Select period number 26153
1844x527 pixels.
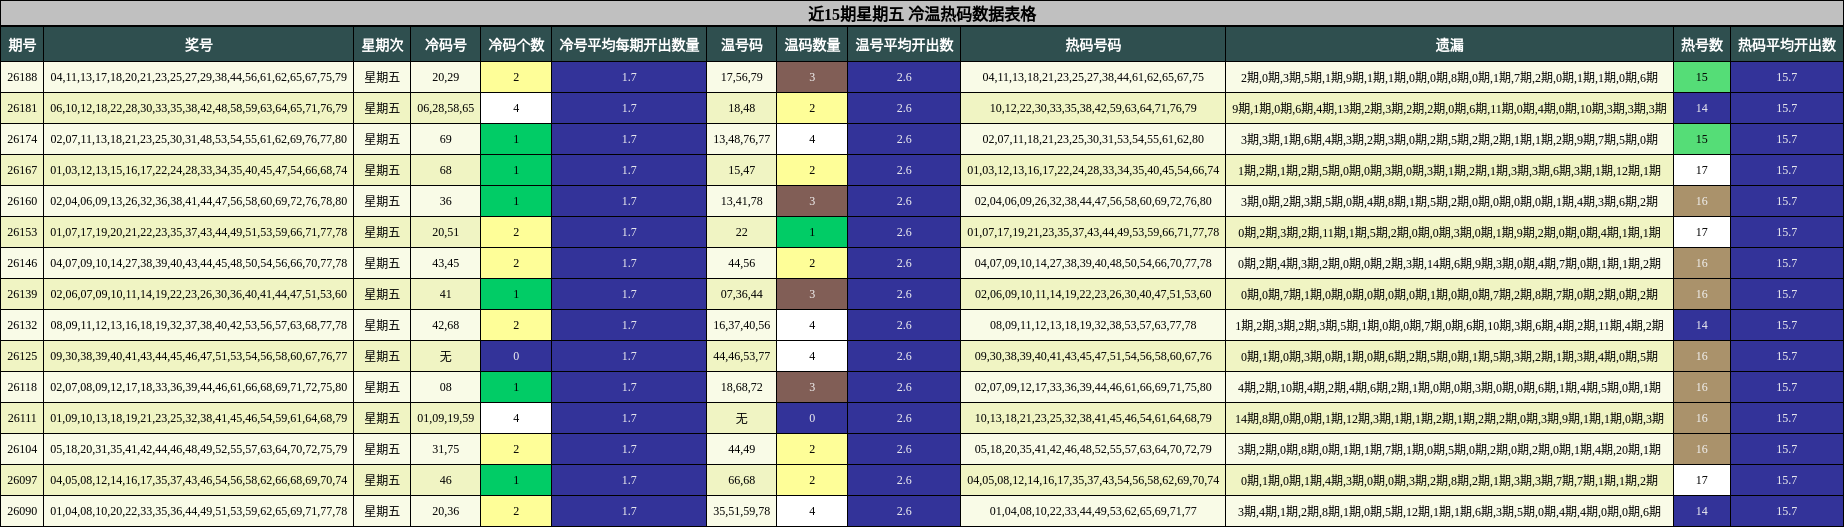pos(22,232)
